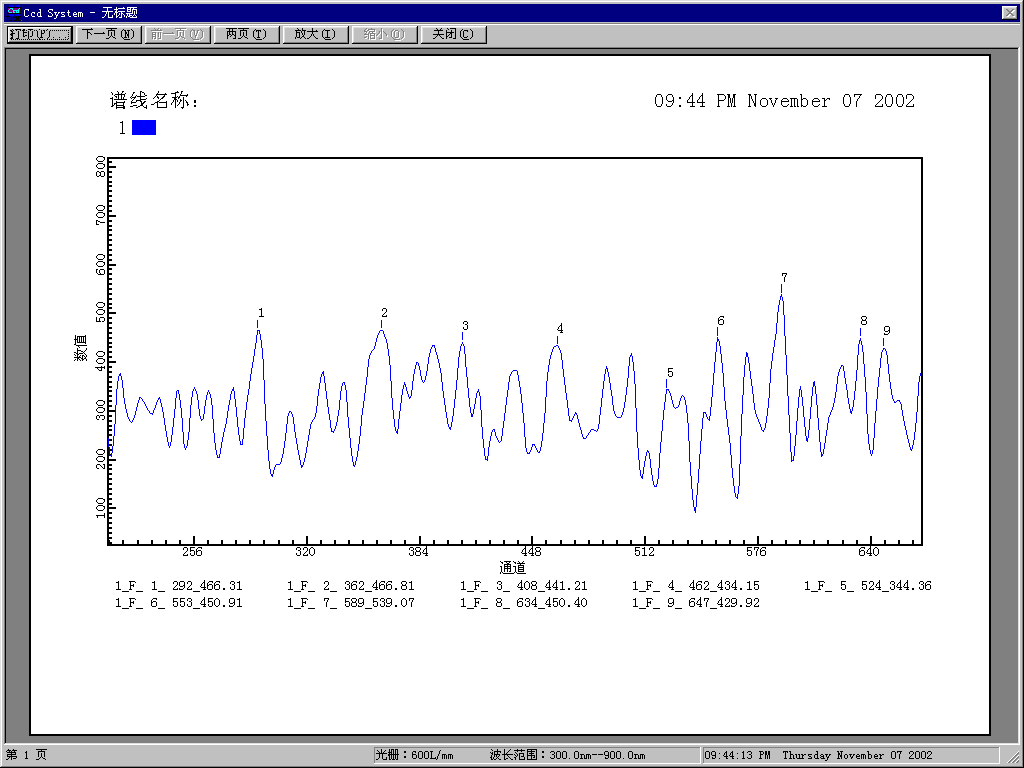Click y-axis tick value 100
Viewport: 1024px width, 768px height.
point(101,507)
